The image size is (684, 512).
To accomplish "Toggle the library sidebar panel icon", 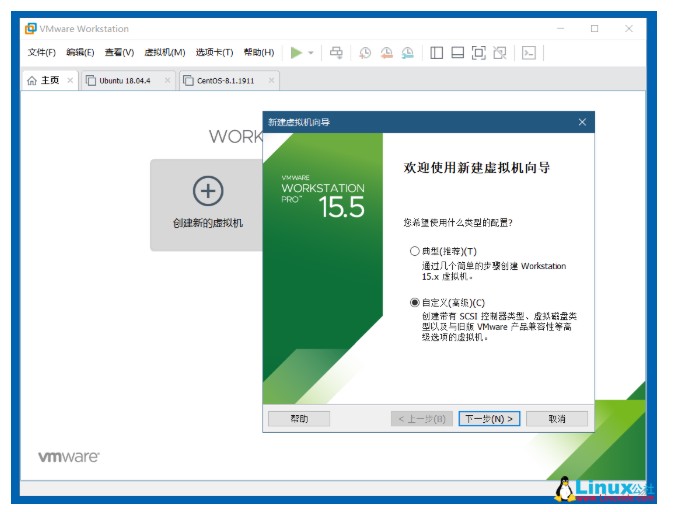I will tap(436, 53).
